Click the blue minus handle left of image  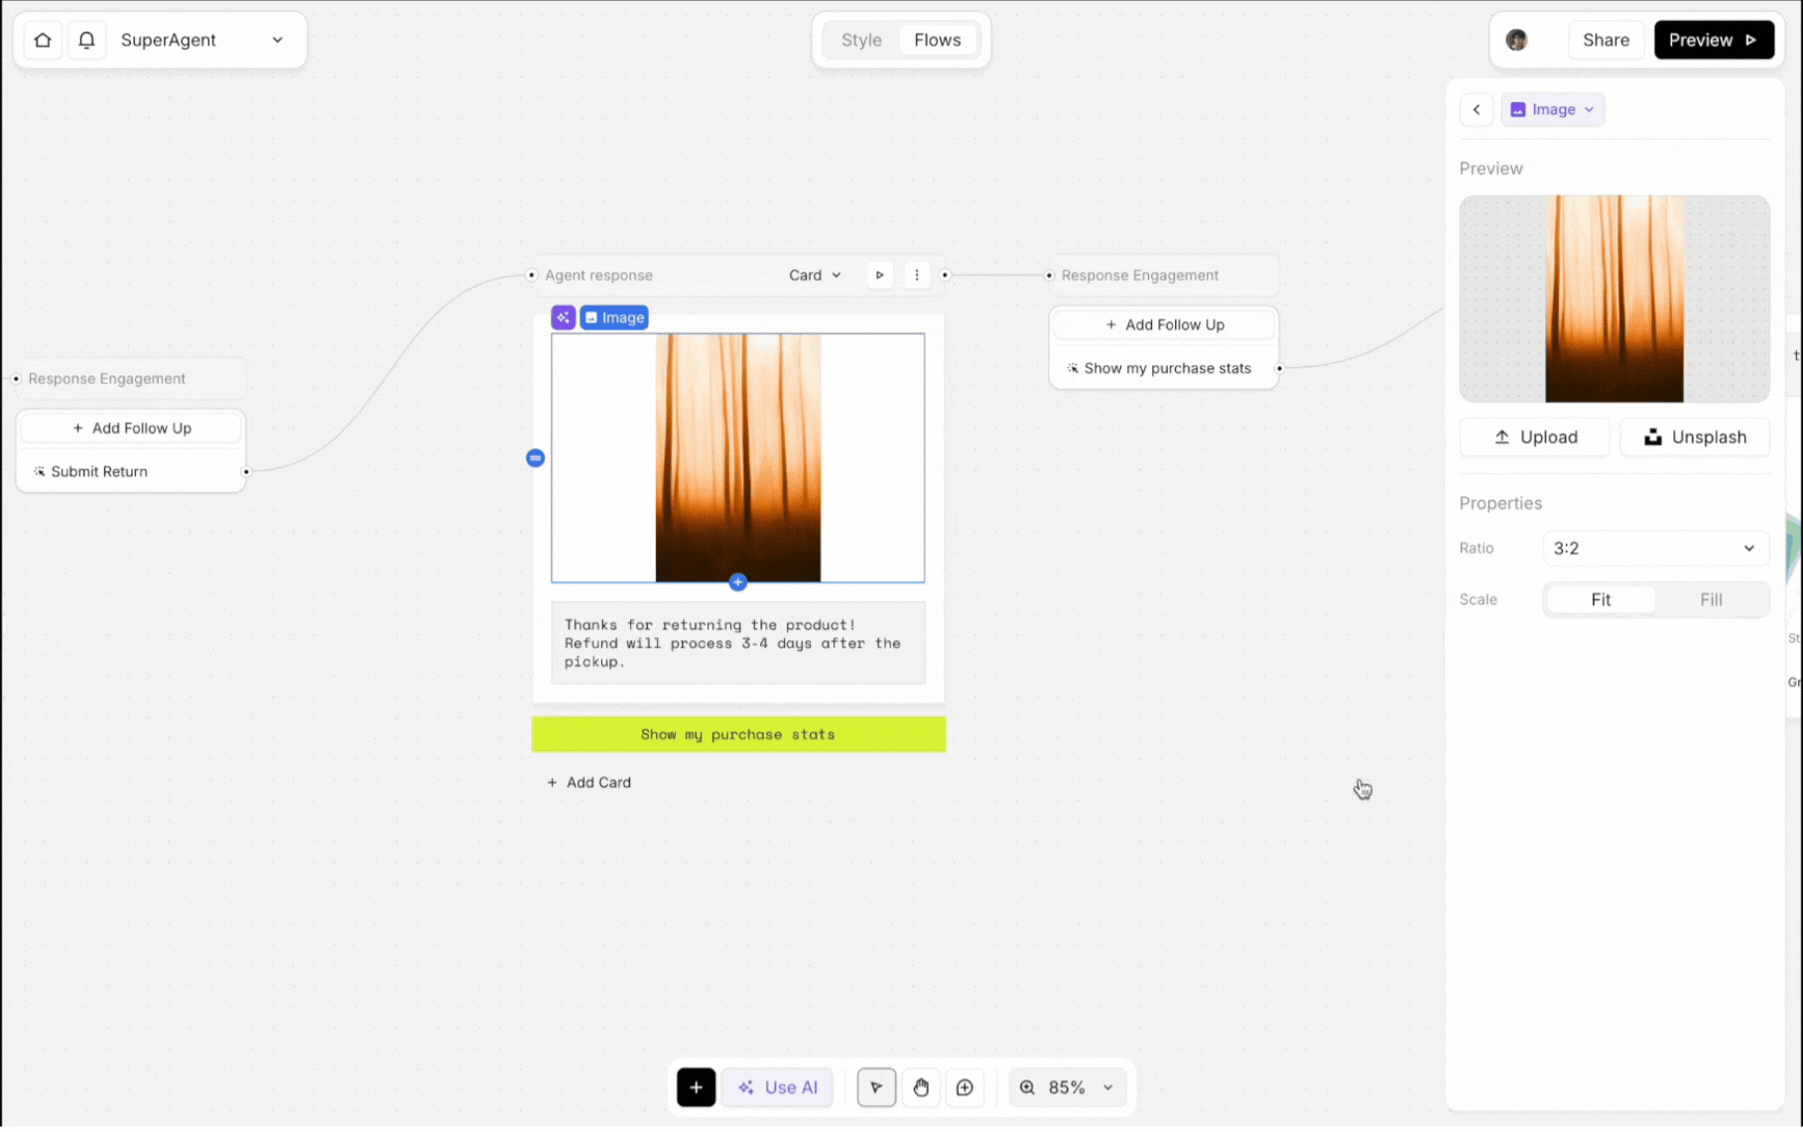[535, 458]
